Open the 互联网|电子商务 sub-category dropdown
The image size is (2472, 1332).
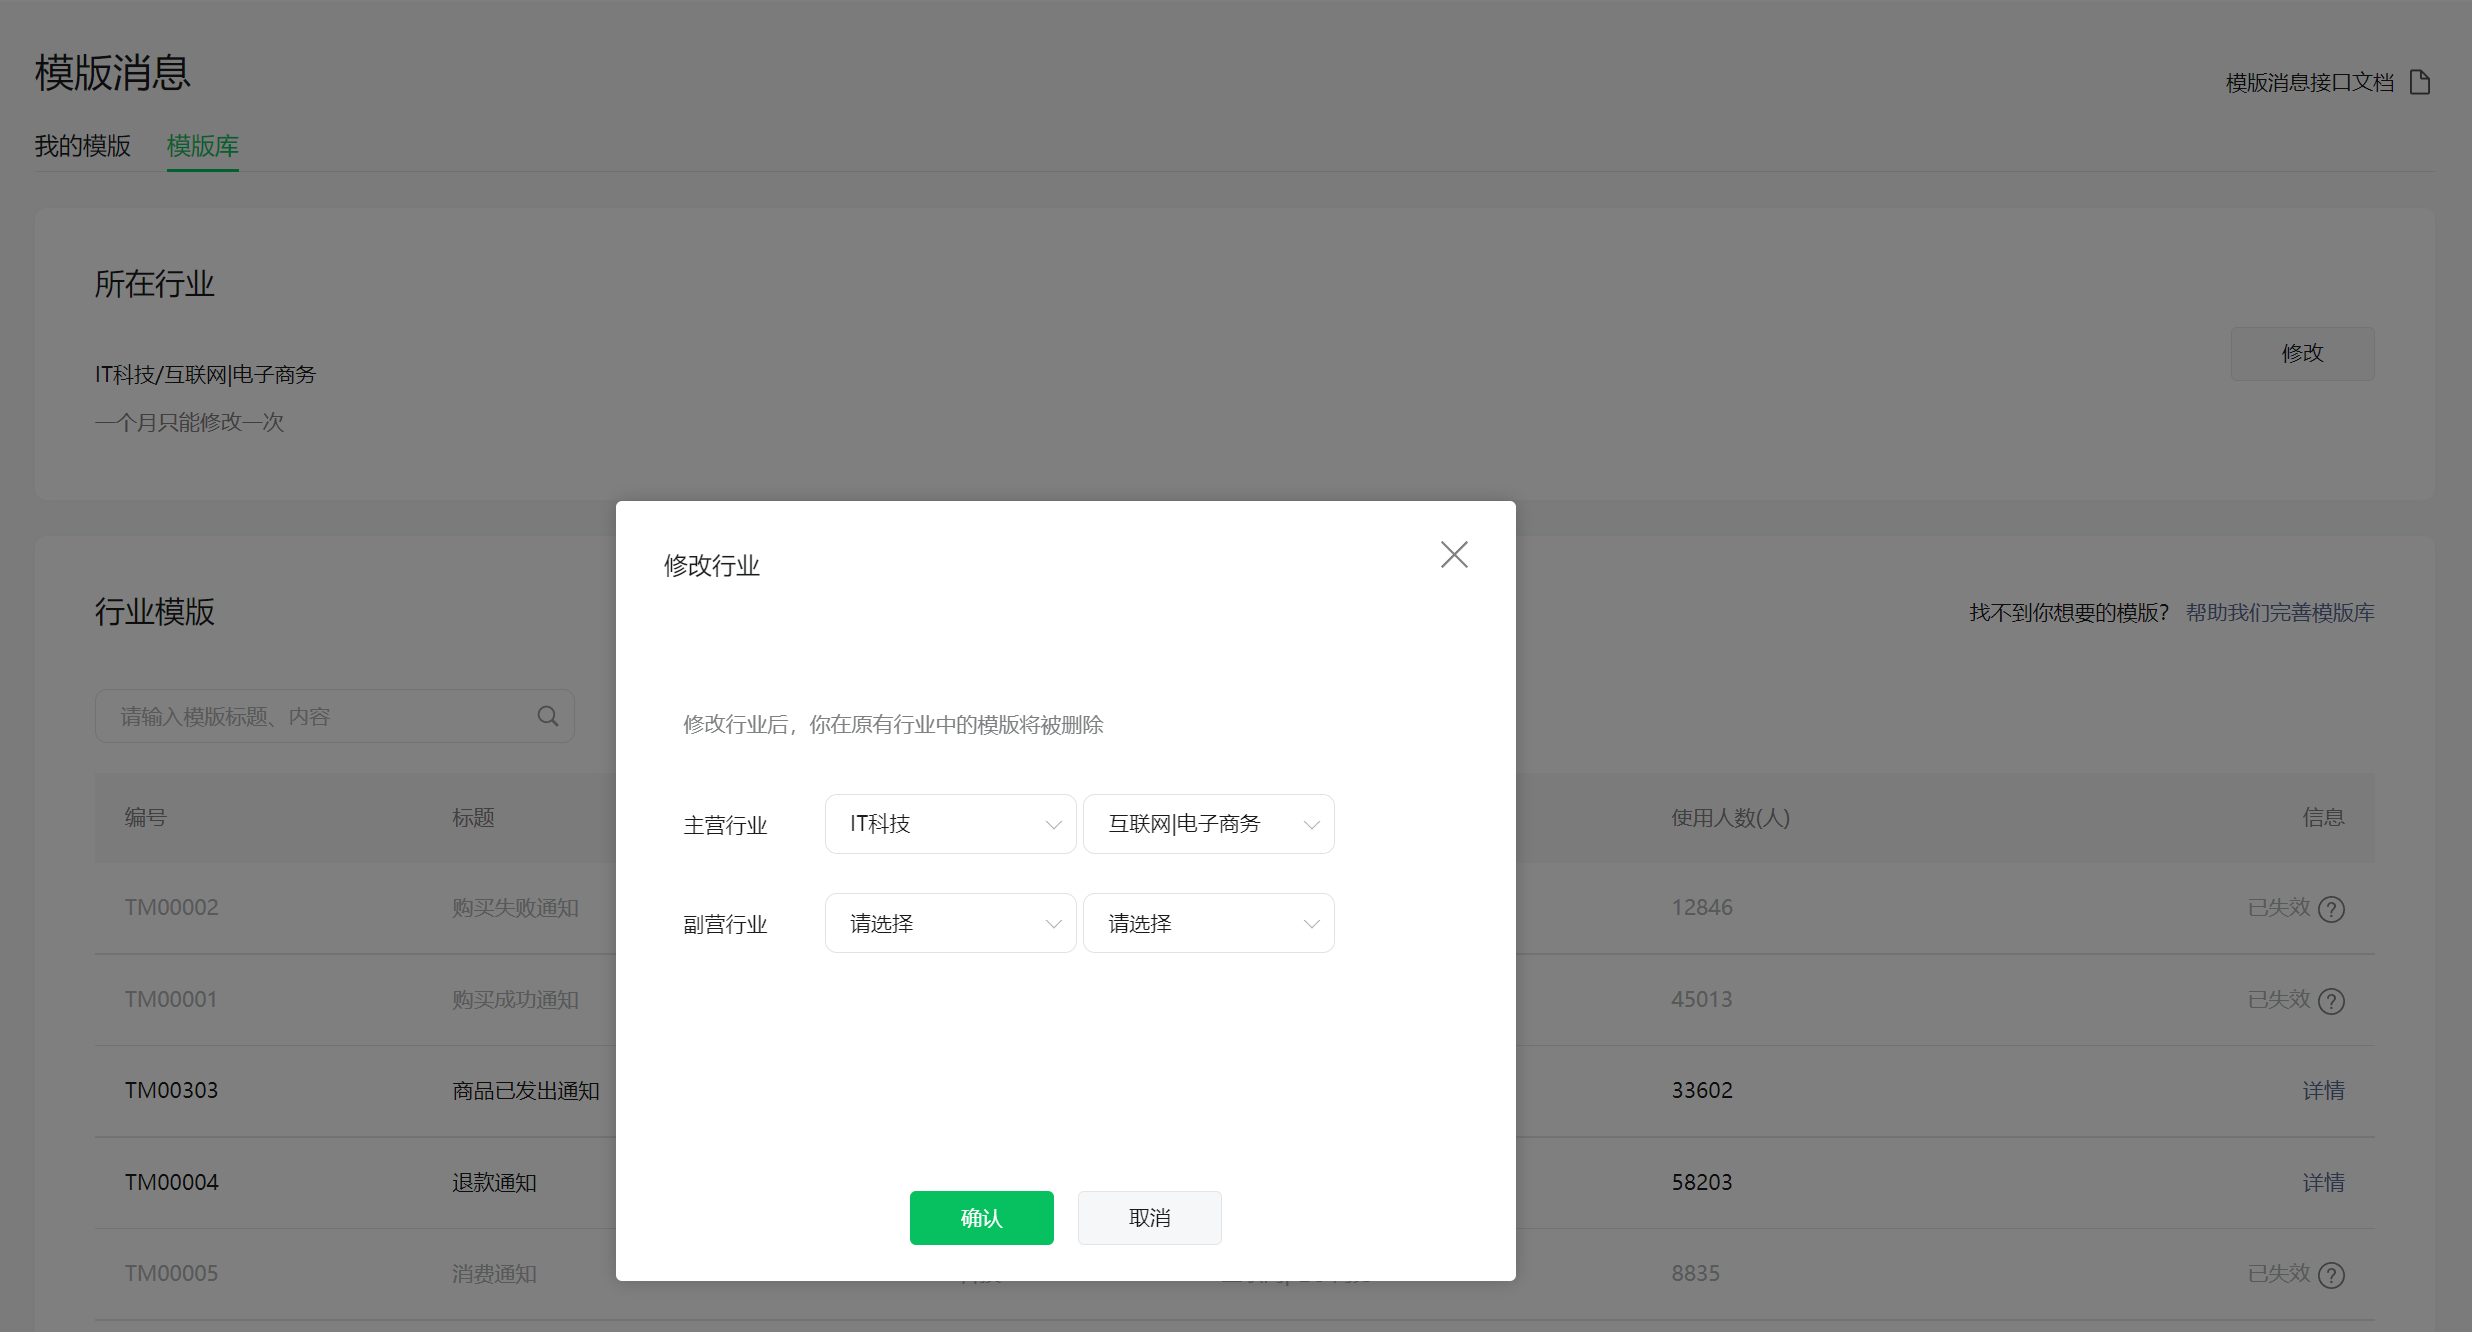pyautogui.click(x=1208, y=824)
